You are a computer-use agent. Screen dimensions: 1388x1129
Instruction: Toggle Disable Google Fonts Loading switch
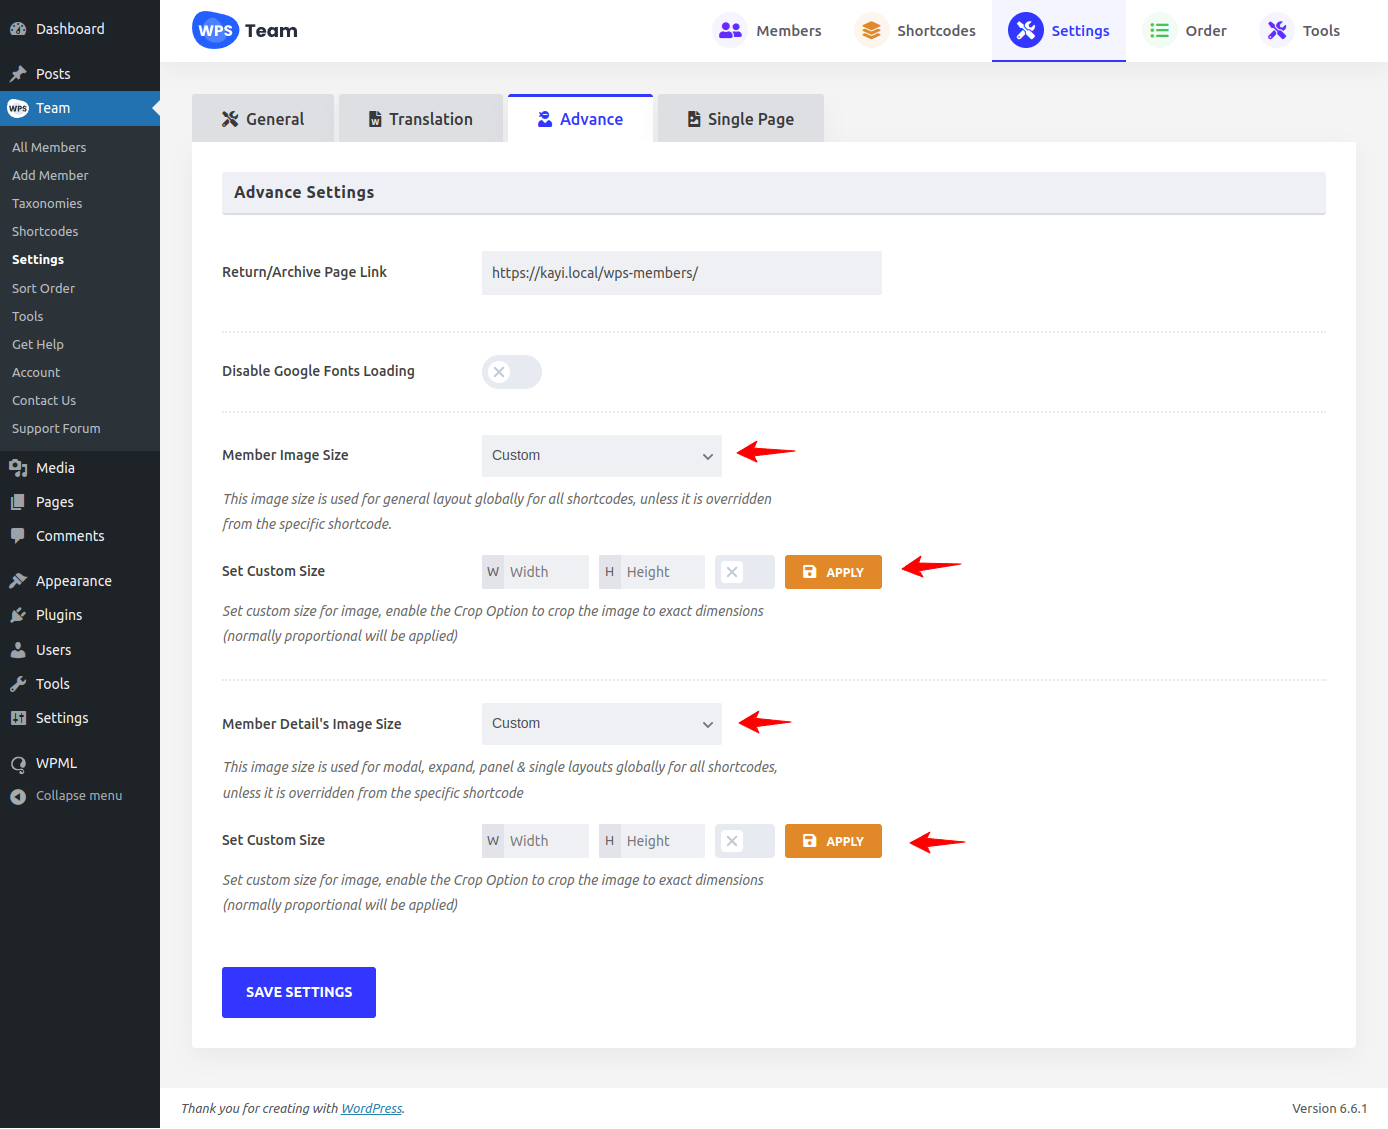[511, 372]
